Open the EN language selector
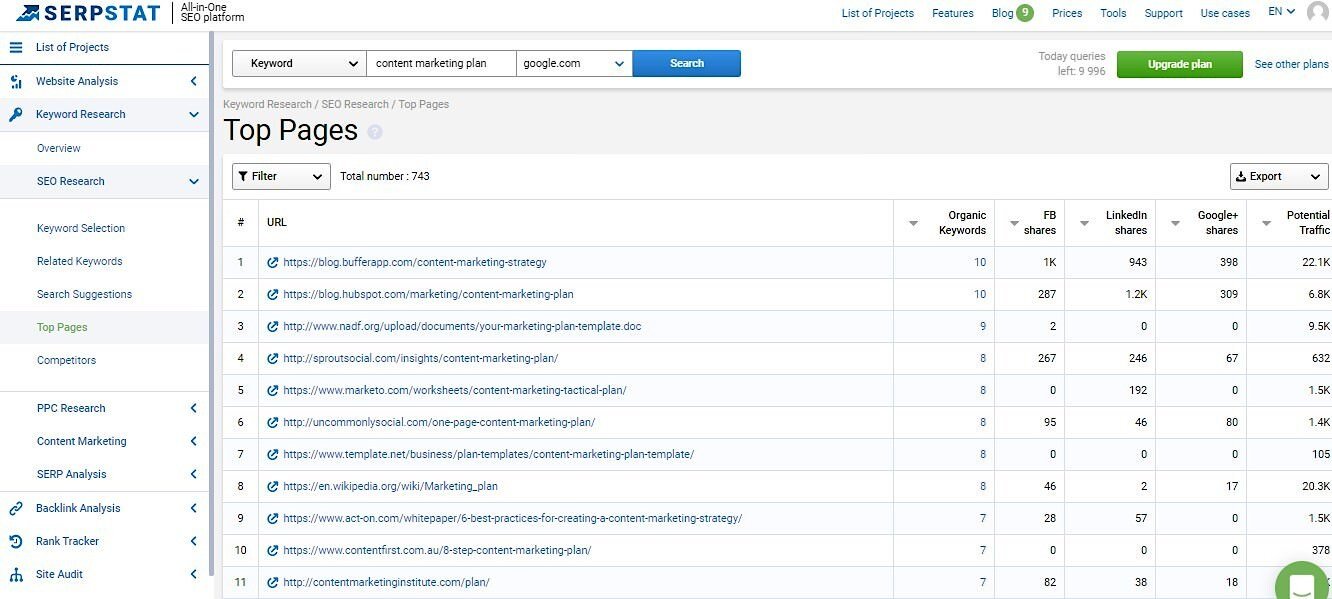 (x=1282, y=12)
